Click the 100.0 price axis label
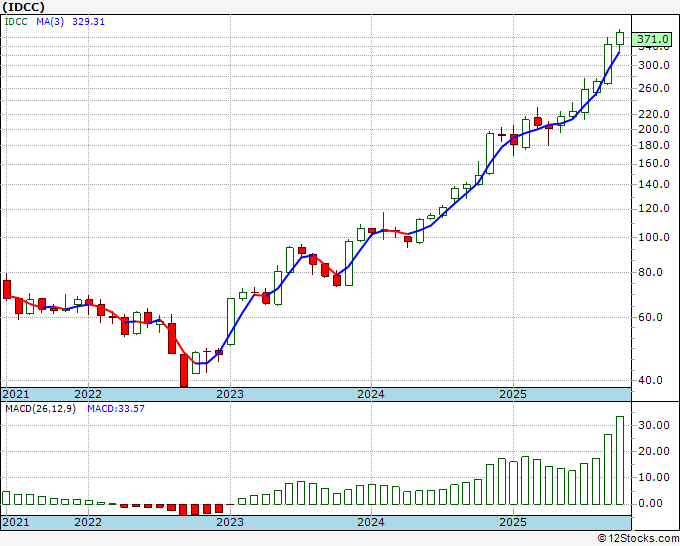The image size is (680, 546). [x=654, y=237]
